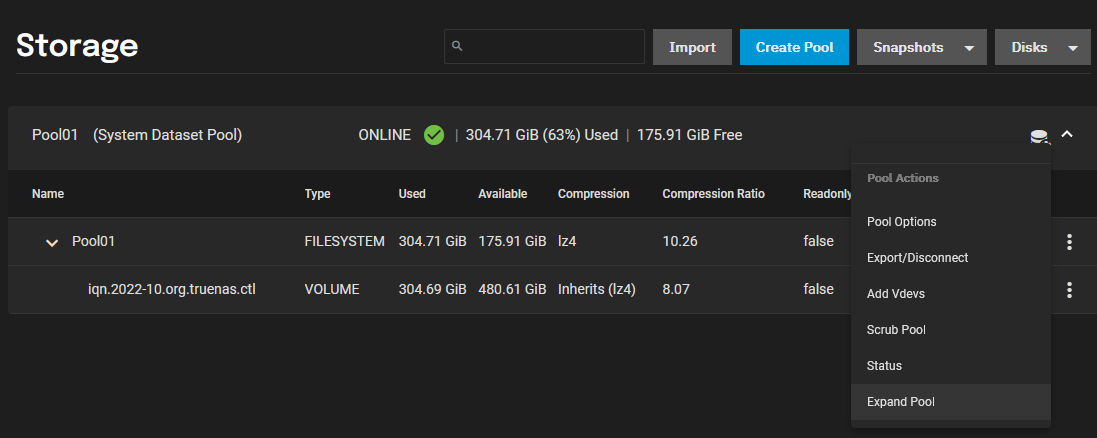Click the Name column header
The height and width of the screenshot is (438, 1097).
[x=48, y=194]
